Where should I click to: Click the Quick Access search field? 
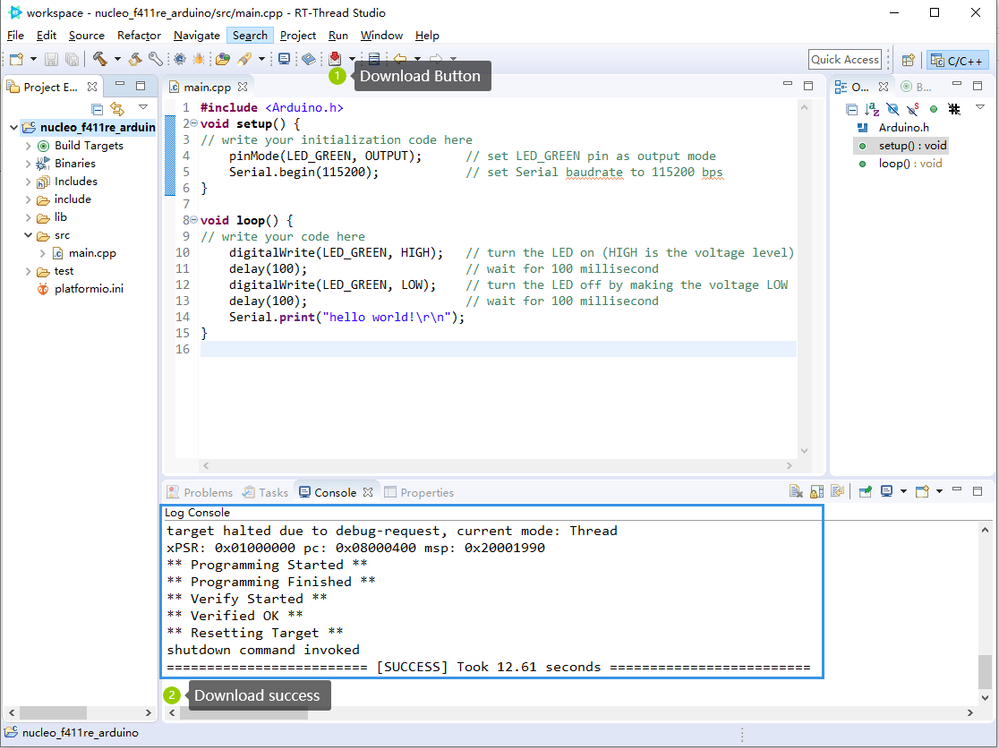point(845,59)
